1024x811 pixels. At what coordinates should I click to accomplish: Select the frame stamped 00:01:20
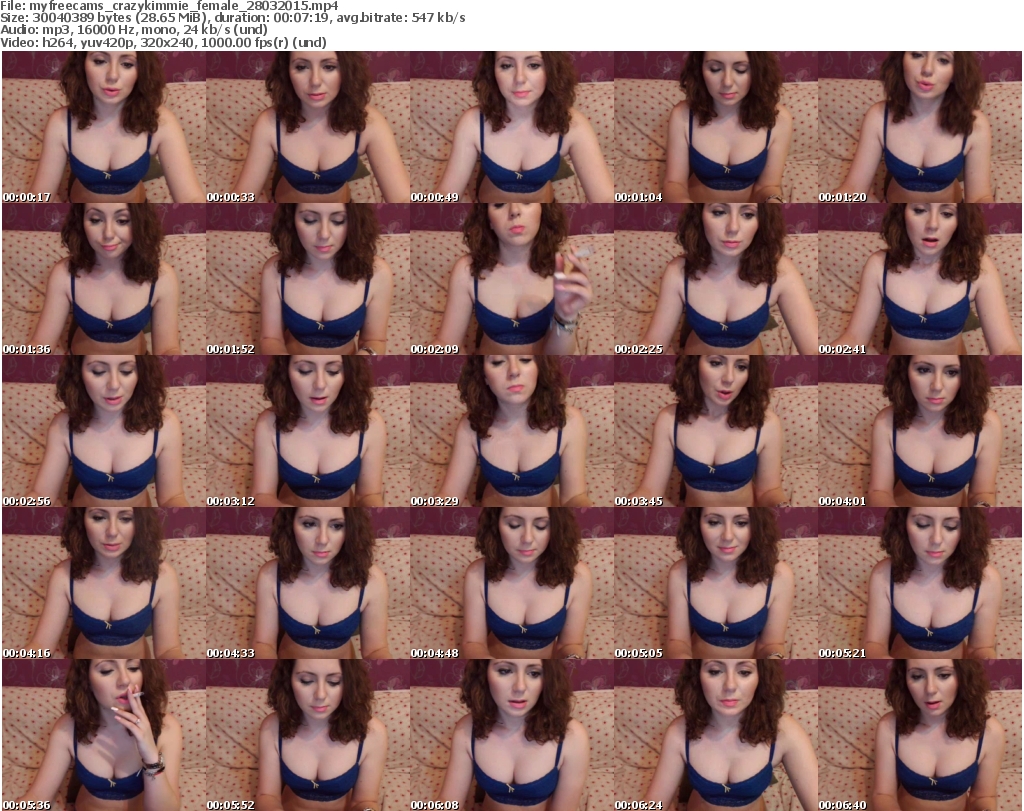[x=920, y=127]
